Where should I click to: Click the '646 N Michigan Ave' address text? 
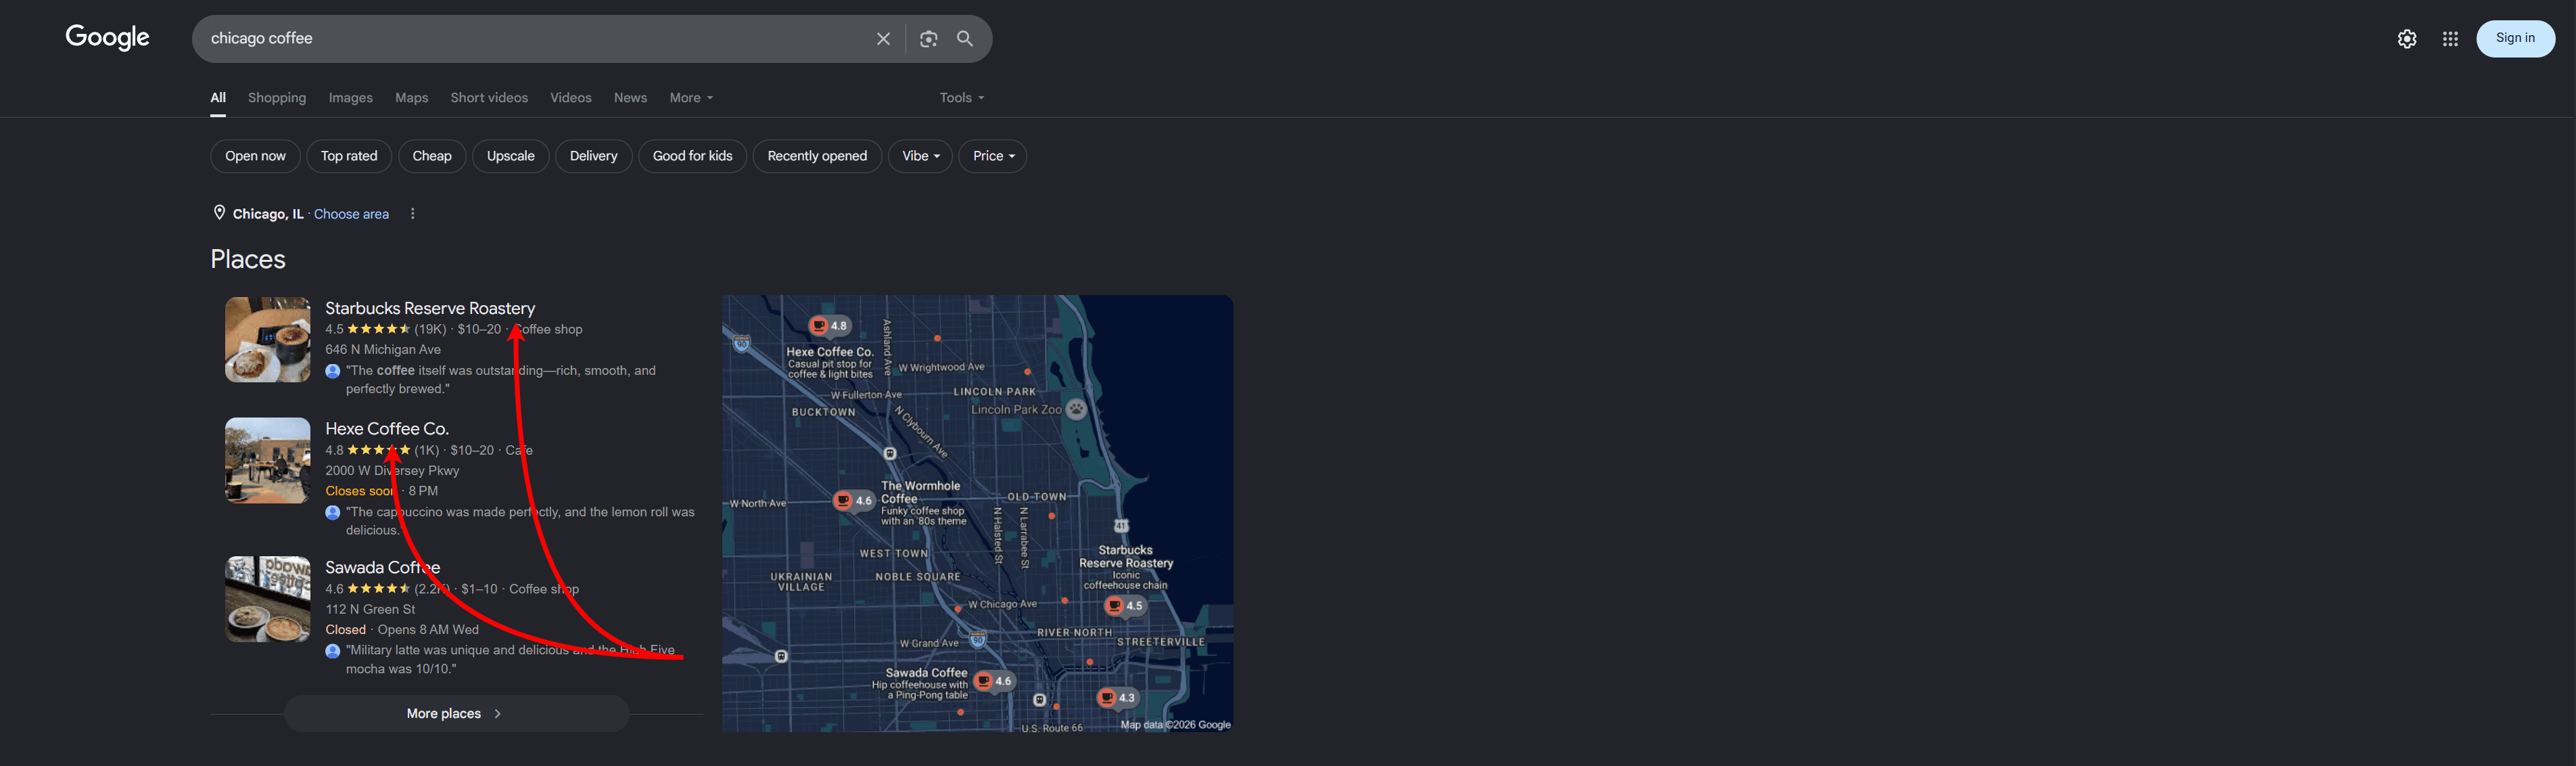pyautogui.click(x=383, y=350)
